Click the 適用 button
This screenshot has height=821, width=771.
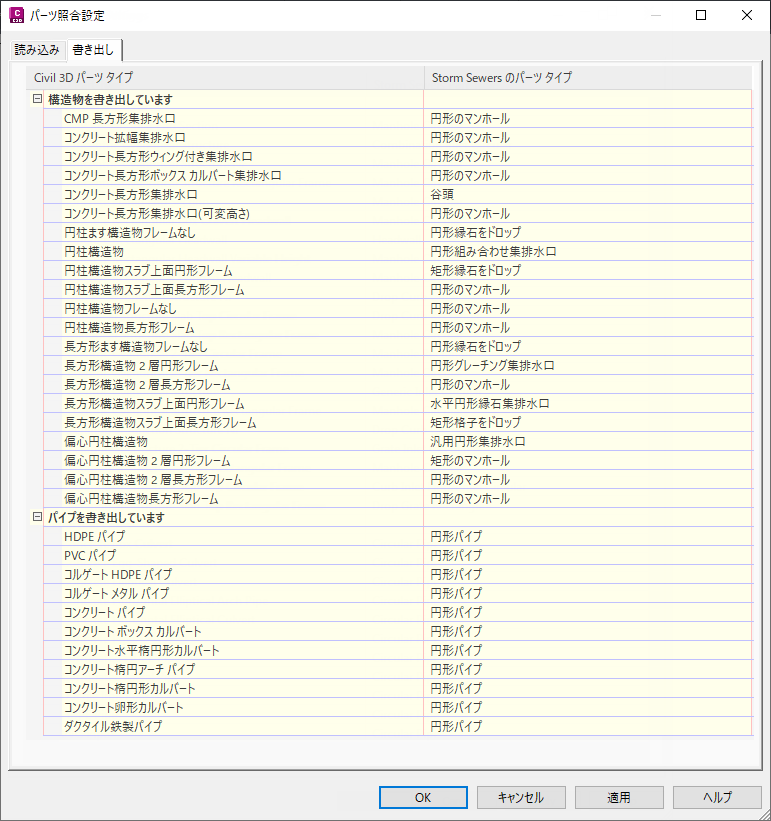point(619,797)
